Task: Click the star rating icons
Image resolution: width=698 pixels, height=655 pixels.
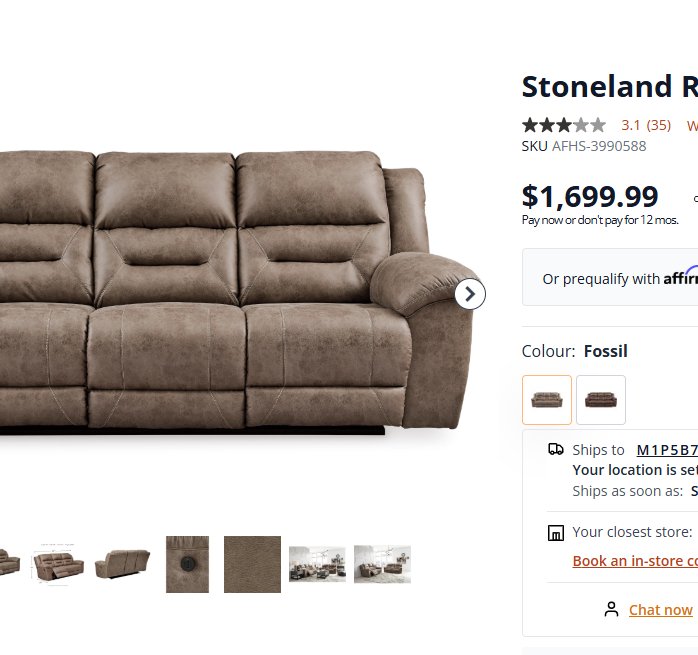Action: pos(564,125)
